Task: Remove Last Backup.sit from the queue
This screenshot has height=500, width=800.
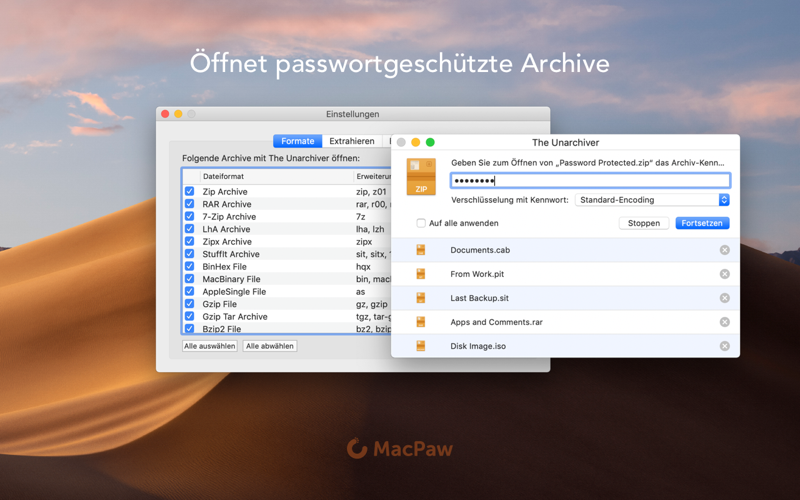Action: click(724, 298)
